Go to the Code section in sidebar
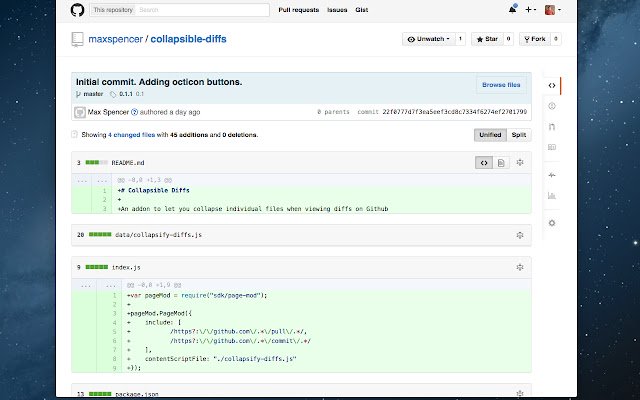Viewport: 640px width, 400px height. 552,86
